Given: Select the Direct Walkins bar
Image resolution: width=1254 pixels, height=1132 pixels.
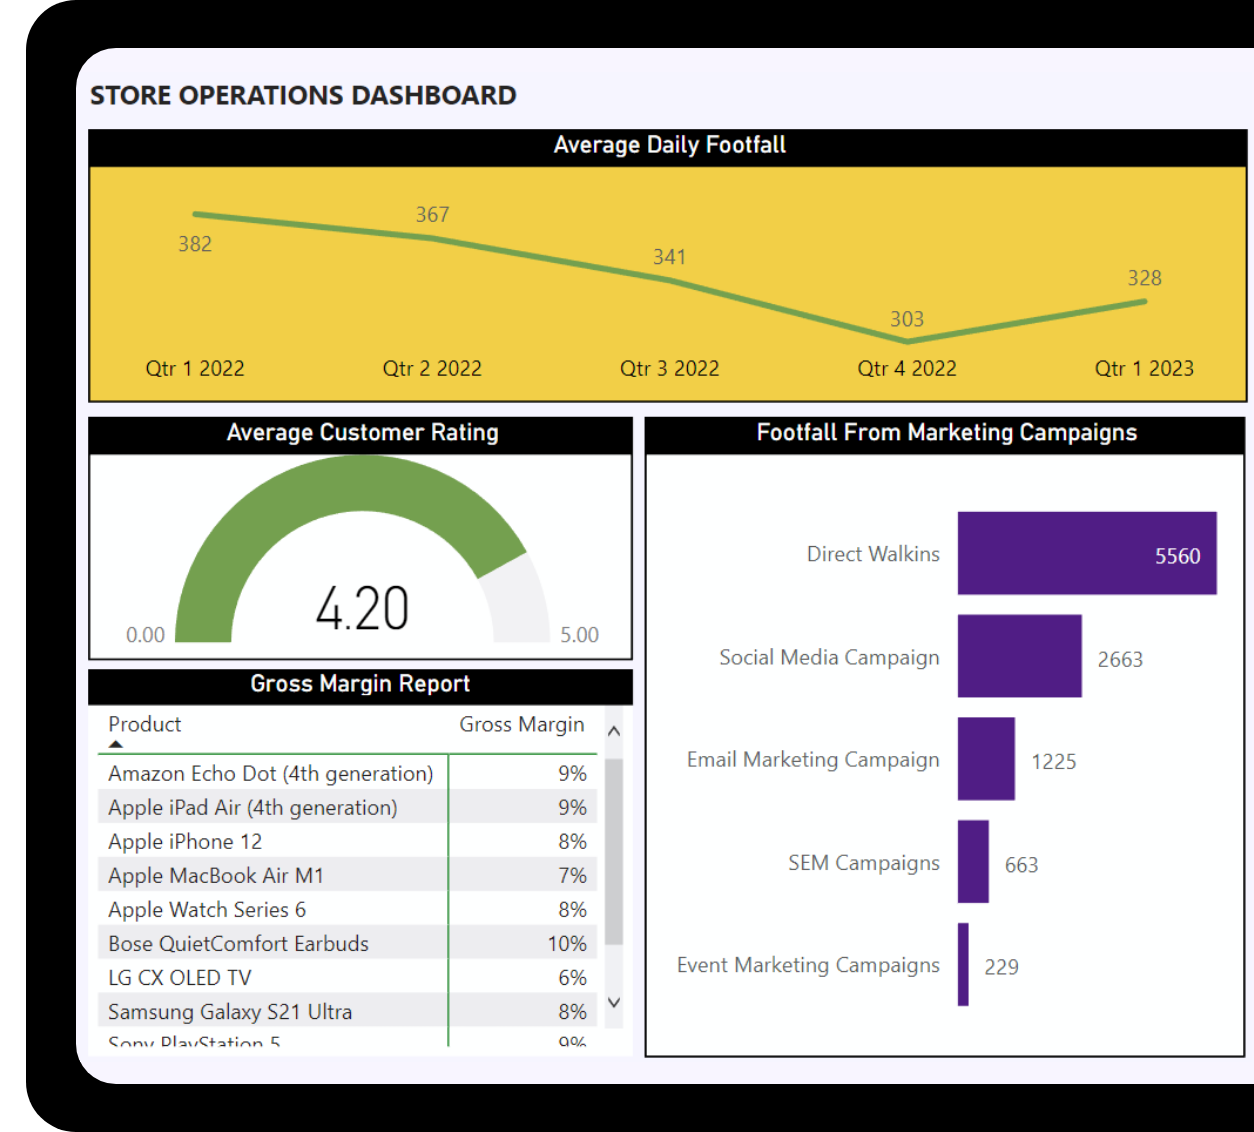Looking at the screenshot, I should point(1087,553).
